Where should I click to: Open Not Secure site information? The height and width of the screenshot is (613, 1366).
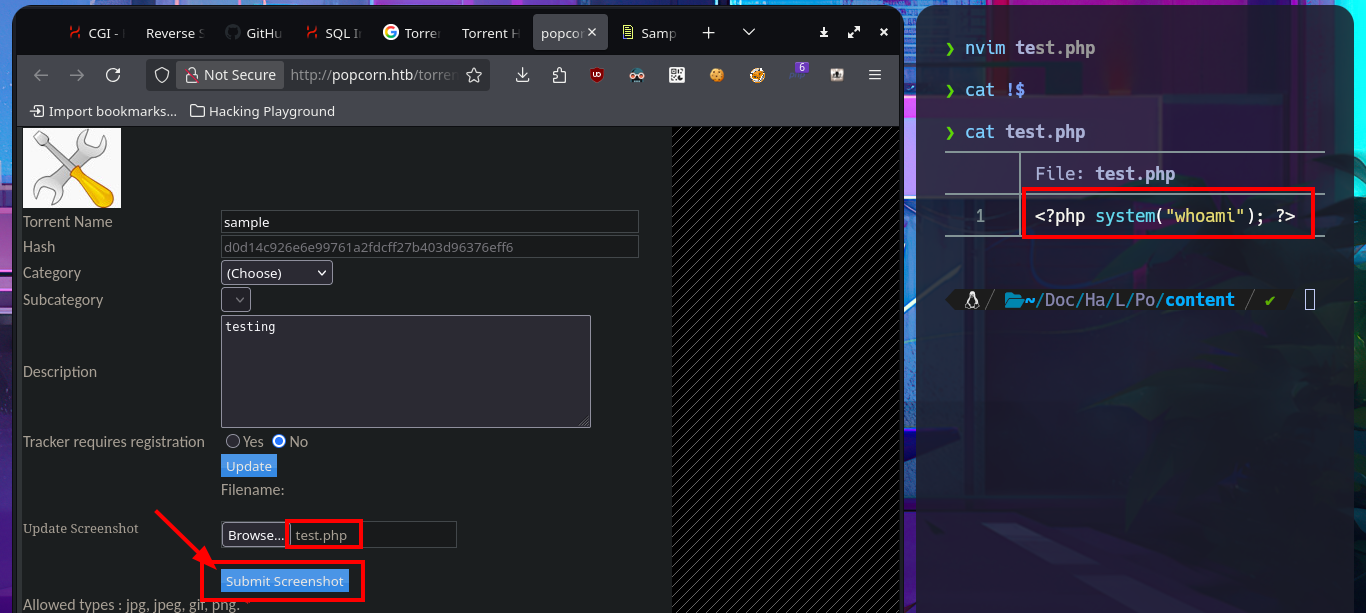click(230, 75)
